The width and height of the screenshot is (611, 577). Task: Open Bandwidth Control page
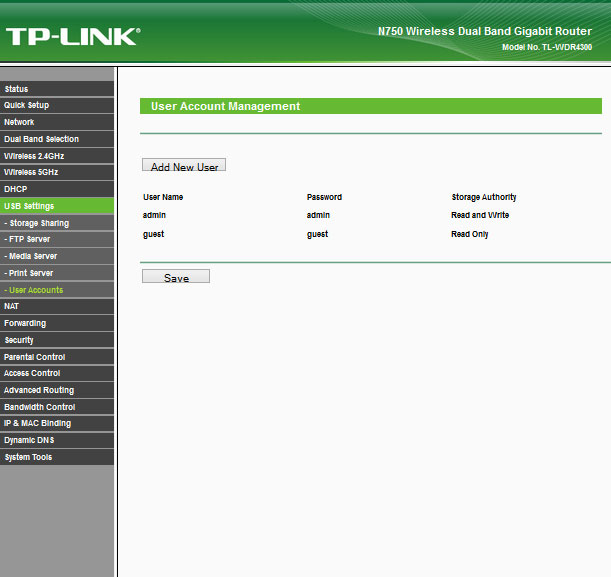tap(57, 407)
